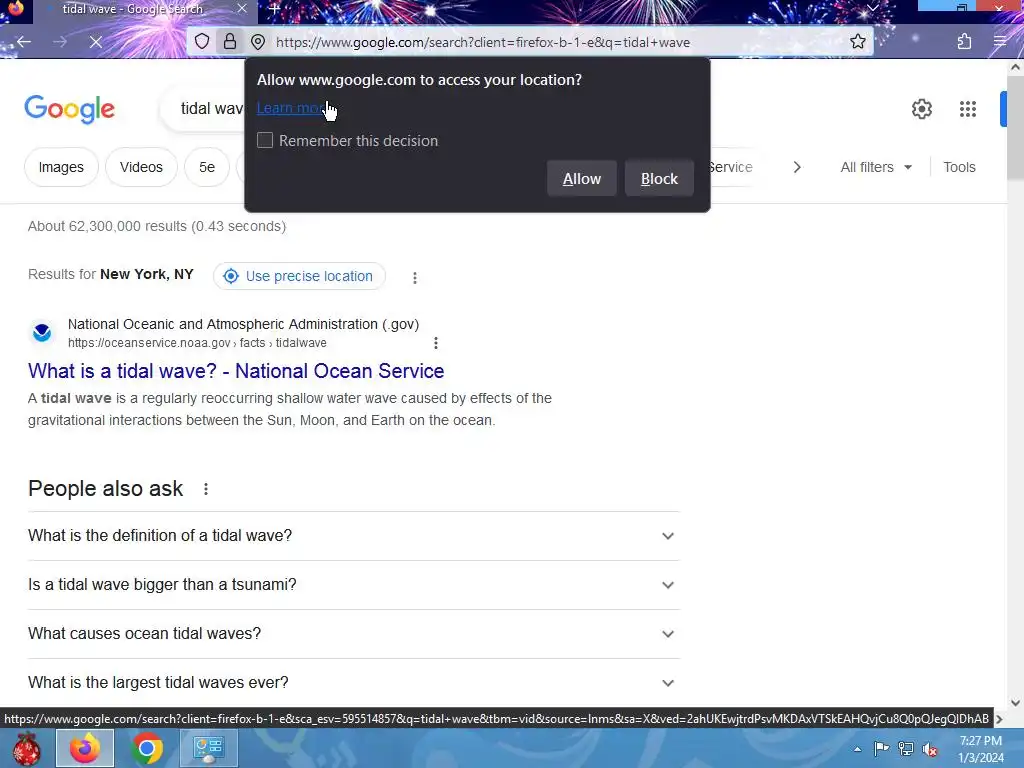Show hidden system tray icons arrow
The image size is (1024, 768).
857,749
